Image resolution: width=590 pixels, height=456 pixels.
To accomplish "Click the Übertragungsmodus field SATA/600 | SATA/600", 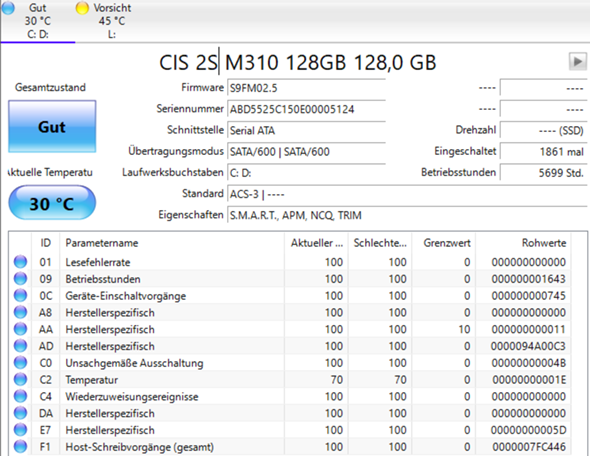I will click(306, 152).
